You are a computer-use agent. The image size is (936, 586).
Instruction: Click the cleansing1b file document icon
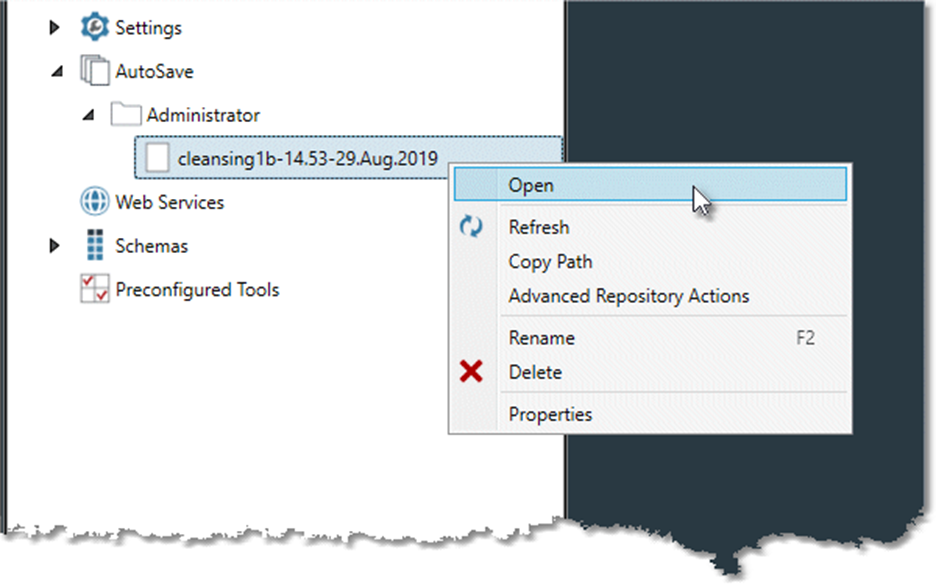click(x=157, y=157)
